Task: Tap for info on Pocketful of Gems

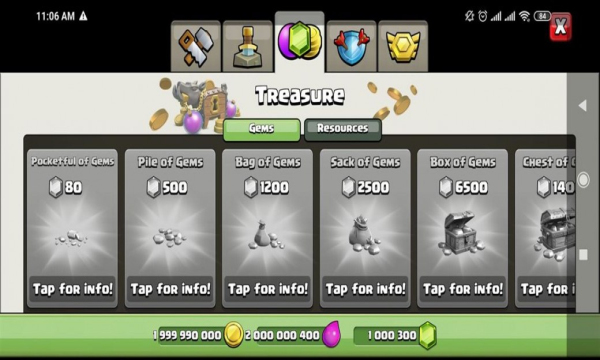Action: [73, 289]
